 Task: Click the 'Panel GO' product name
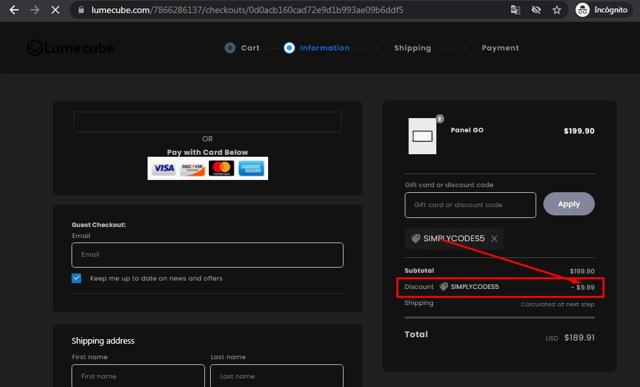tap(467, 130)
